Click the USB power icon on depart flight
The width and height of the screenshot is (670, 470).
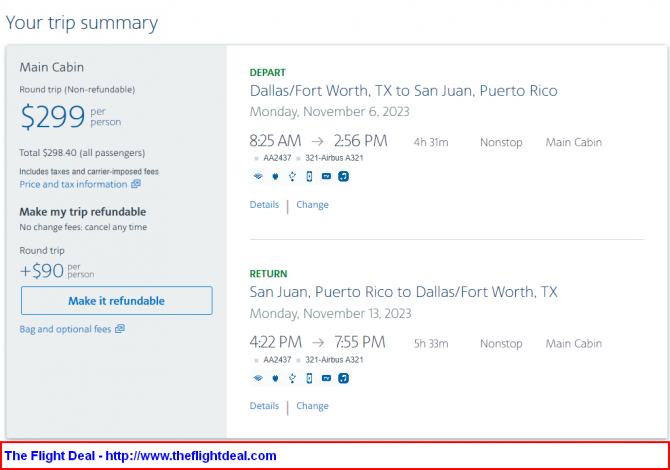point(292,176)
